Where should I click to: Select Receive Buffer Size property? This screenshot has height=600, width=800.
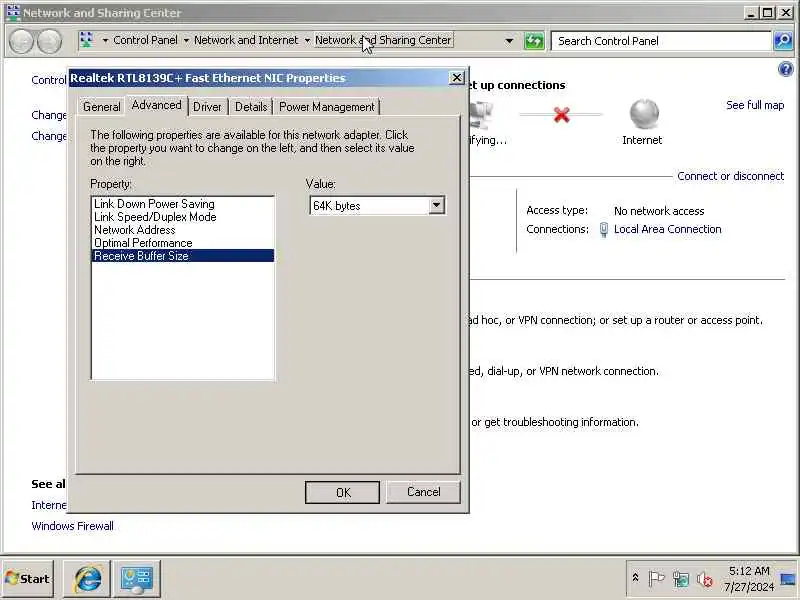pyautogui.click(x=183, y=256)
